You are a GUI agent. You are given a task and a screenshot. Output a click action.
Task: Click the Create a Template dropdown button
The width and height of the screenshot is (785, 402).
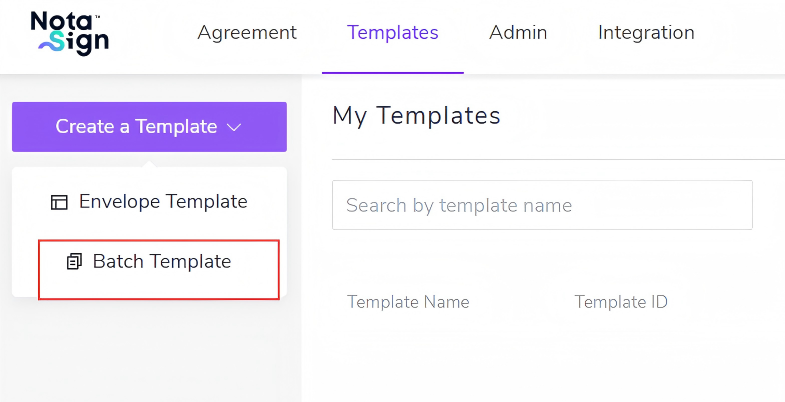coord(149,127)
